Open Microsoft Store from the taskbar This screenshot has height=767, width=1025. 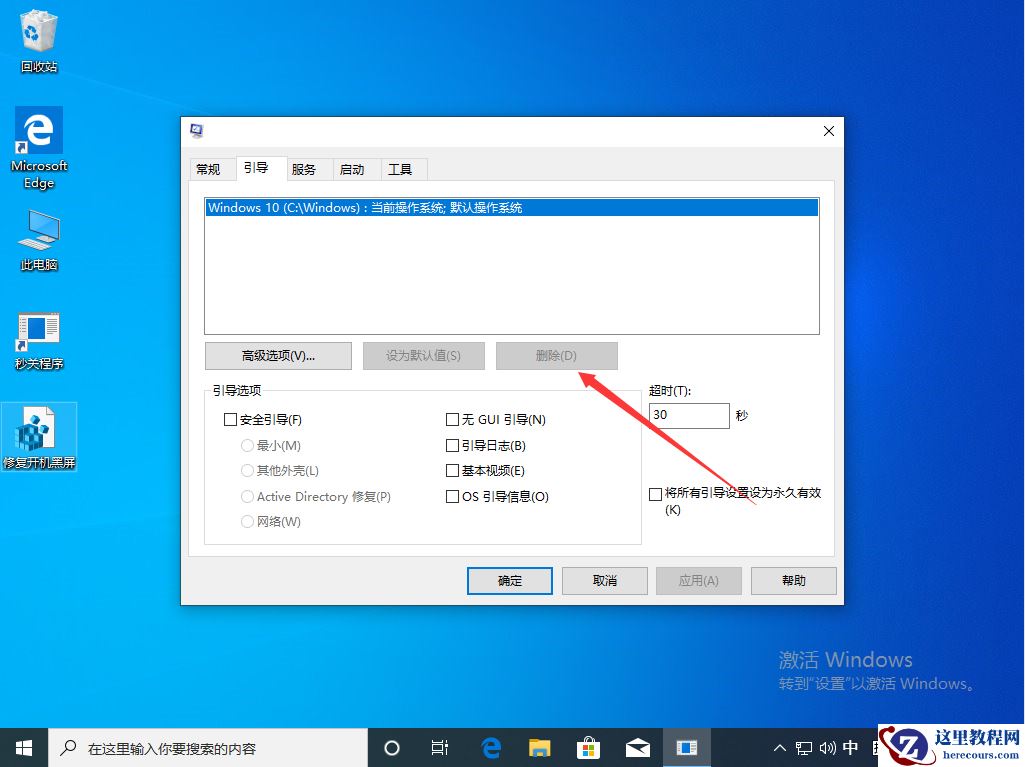[589, 747]
